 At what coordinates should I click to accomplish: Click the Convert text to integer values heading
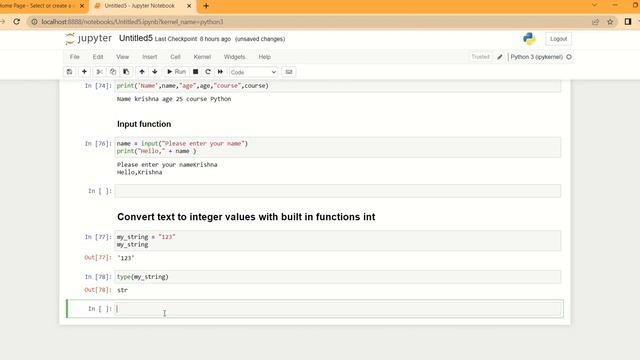click(246, 217)
